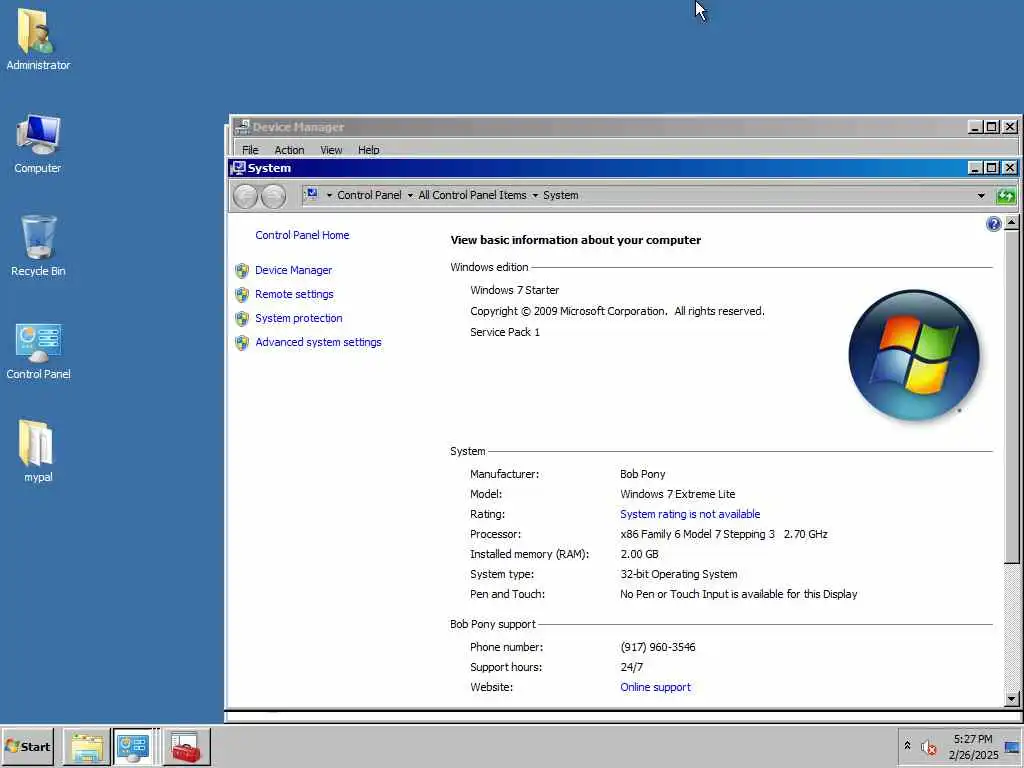Show hidden system tray icons
This screenshot has width=1024, height=768.
(907, 746)
